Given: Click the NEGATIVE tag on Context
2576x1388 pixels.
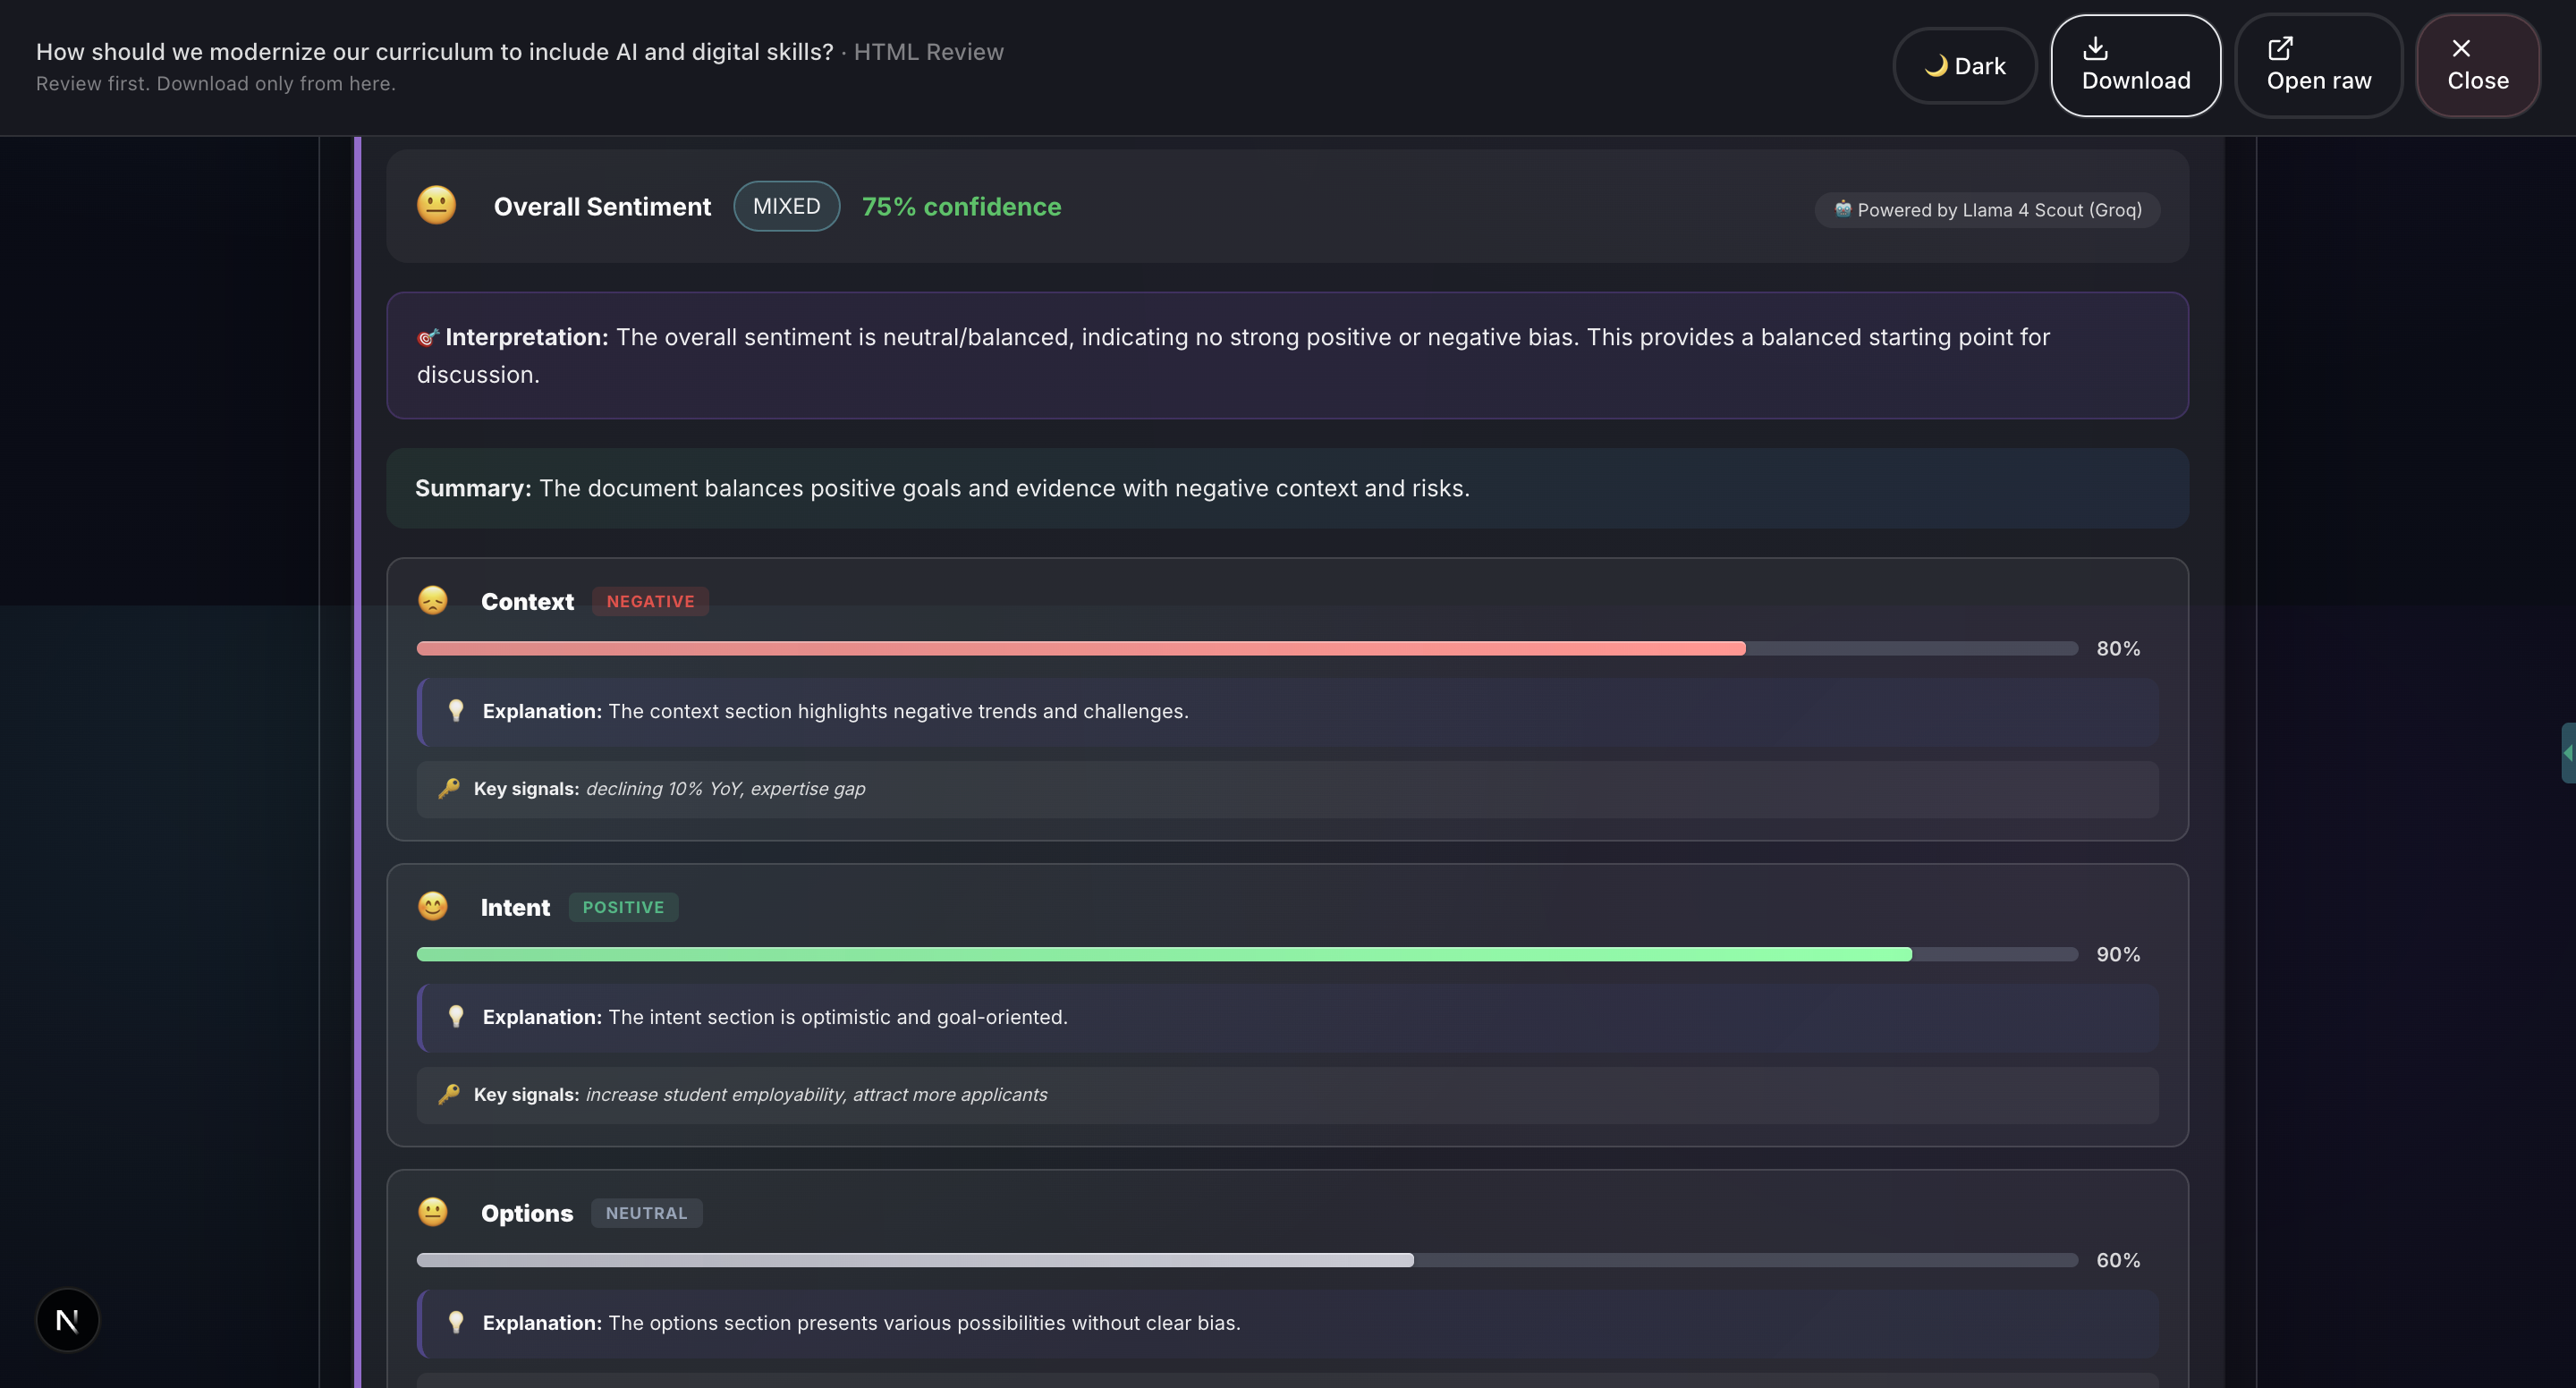Looking at the screenshot, I should 650,602.
